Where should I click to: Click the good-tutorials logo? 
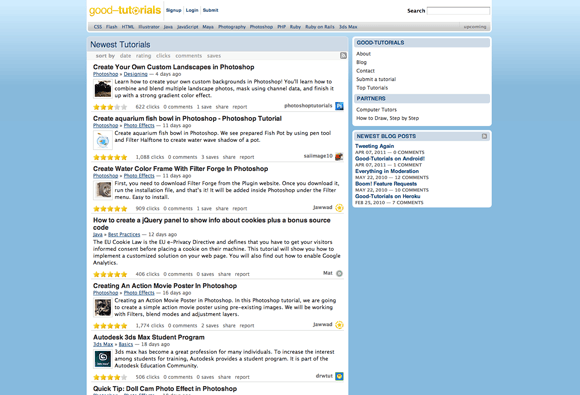pyautogui.click(x=125, y=10)
